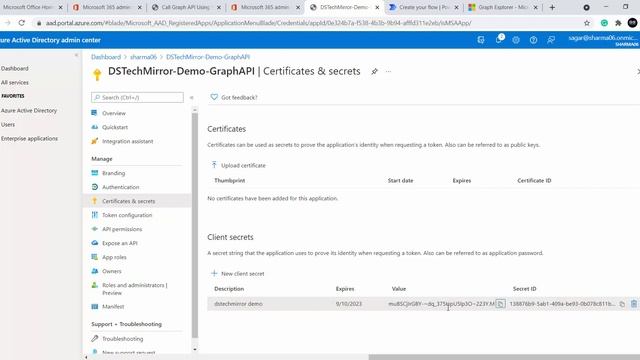640x360 pixels.
Task: Click the app menu scroll down arrow
Action: [195, 349]
